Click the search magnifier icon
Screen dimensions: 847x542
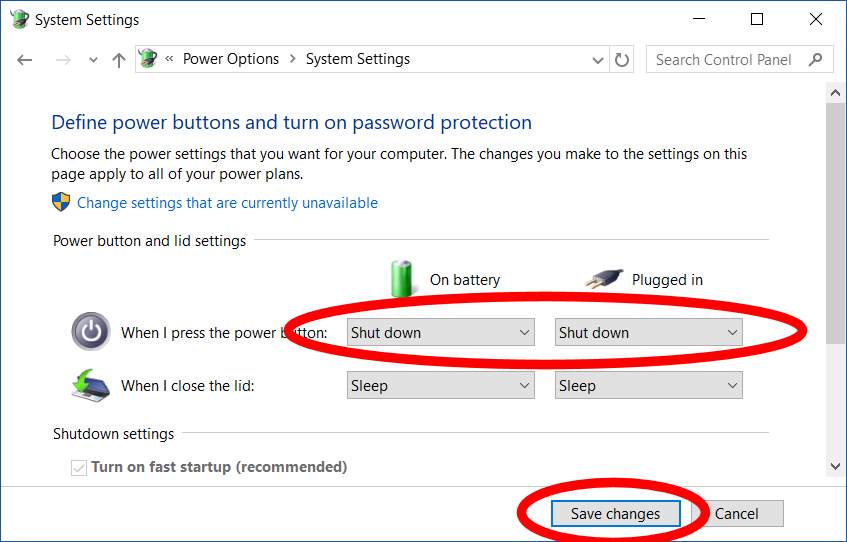point(817,60)
